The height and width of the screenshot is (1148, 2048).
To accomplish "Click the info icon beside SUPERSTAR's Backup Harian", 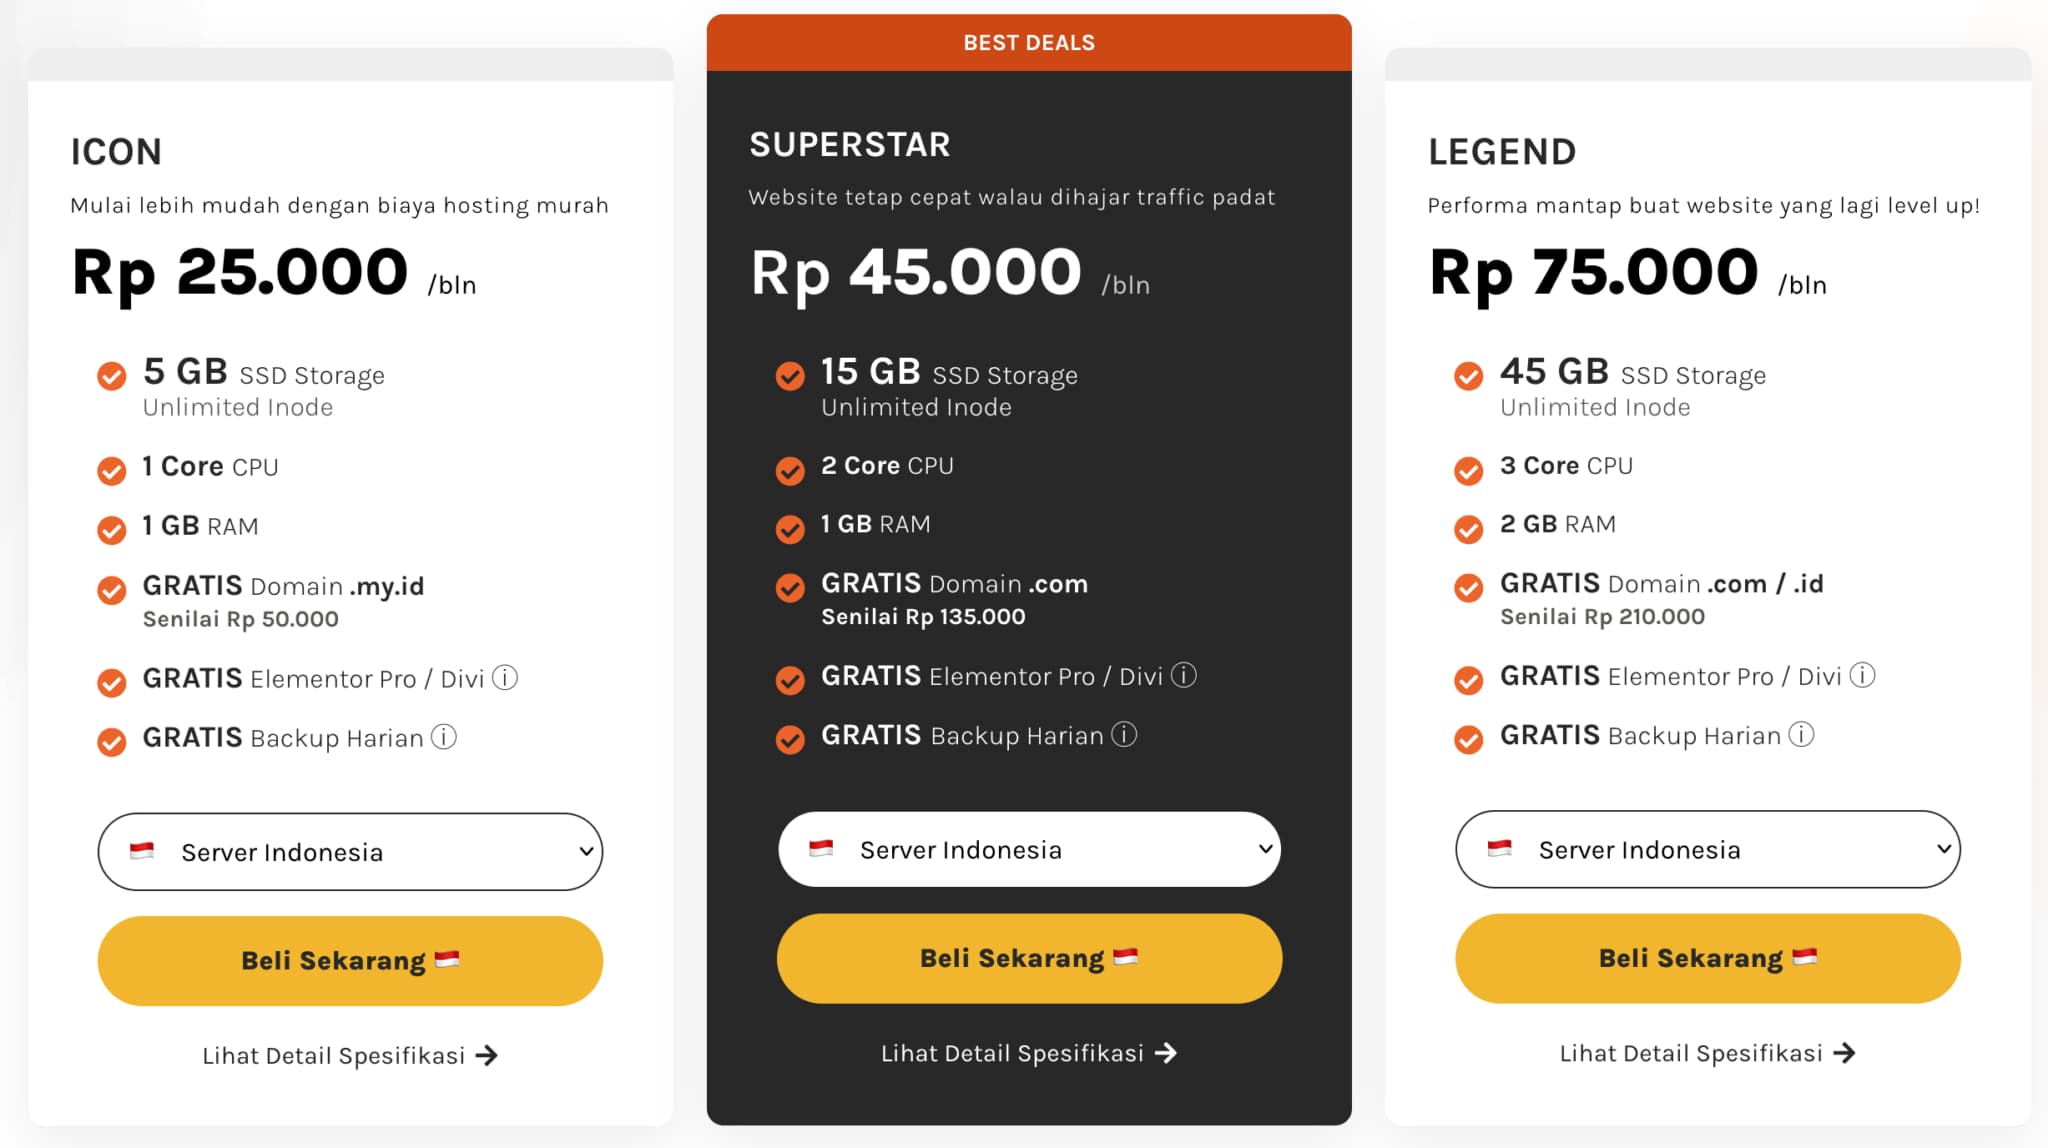I will (x=1126, y=735).
